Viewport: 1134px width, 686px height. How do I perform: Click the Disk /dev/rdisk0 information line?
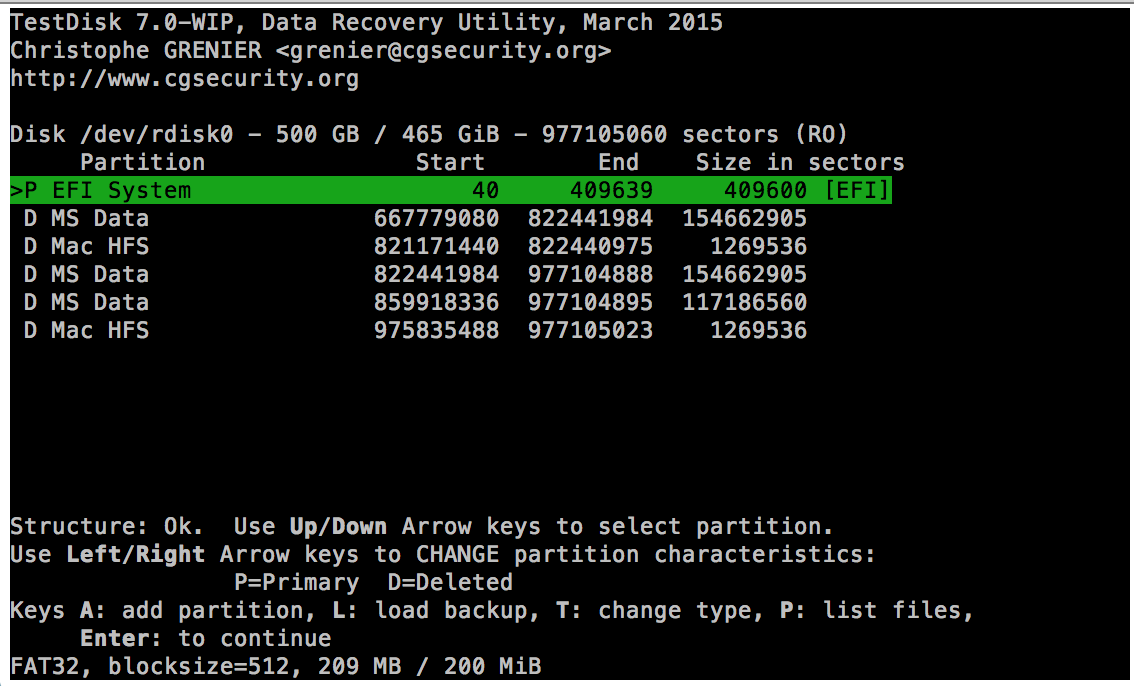pos(429,134)
